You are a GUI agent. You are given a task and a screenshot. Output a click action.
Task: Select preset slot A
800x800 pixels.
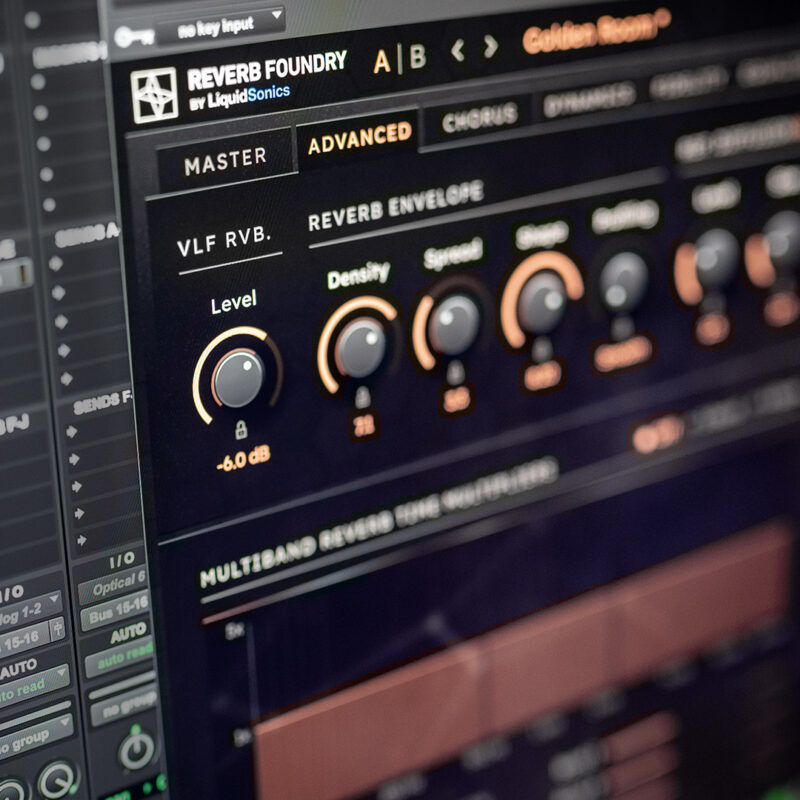pos(382,61)
